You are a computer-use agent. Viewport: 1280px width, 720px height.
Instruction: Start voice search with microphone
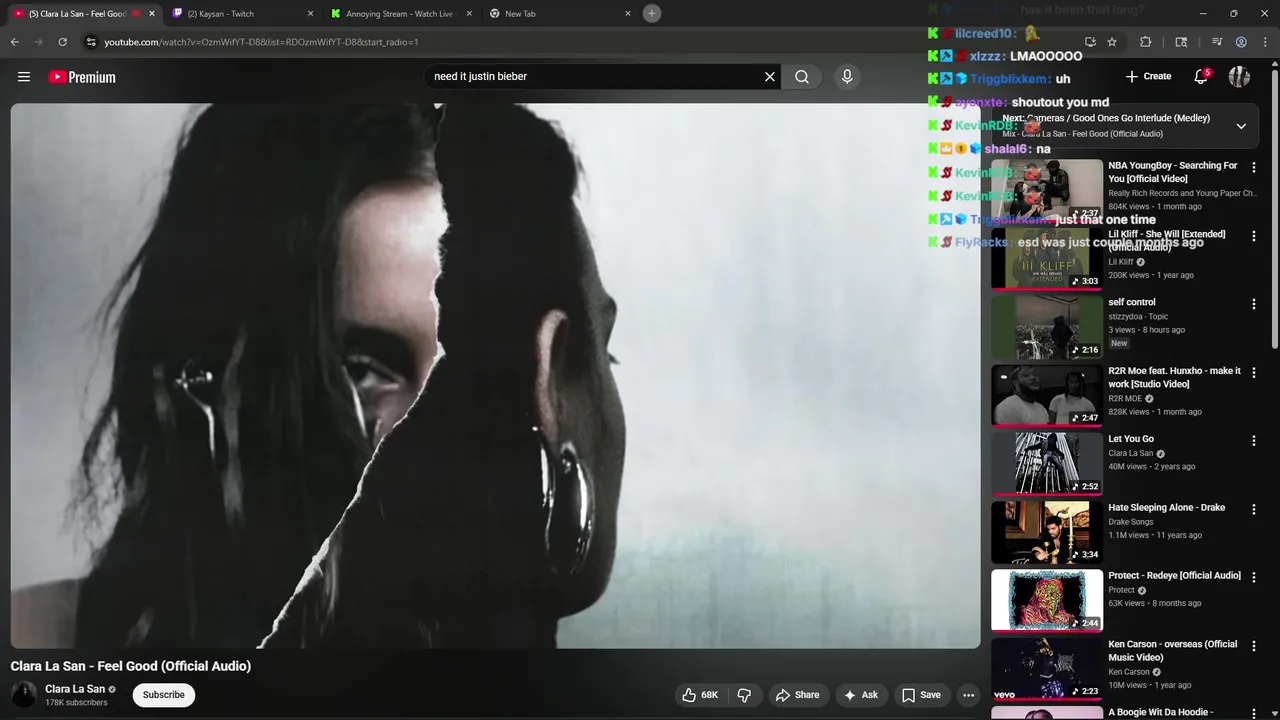pos(847,77)
